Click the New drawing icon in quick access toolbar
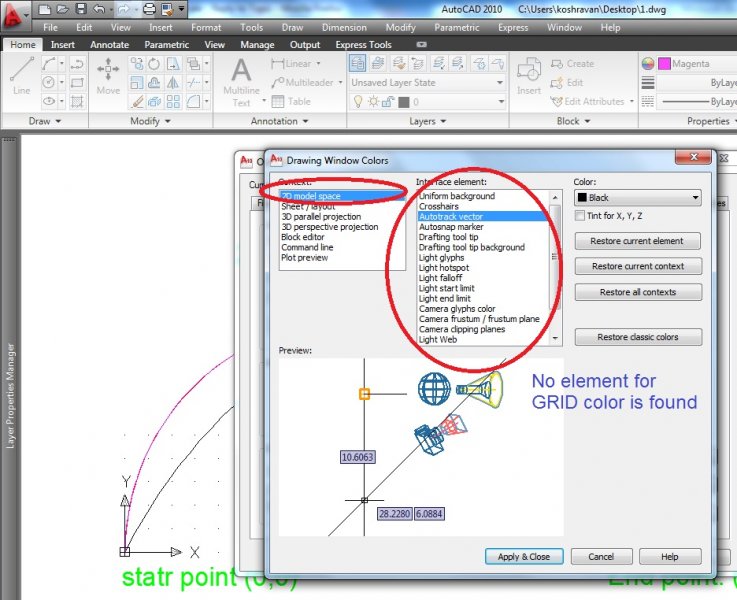This screenshot has width=737, height=600. point(45,8)
